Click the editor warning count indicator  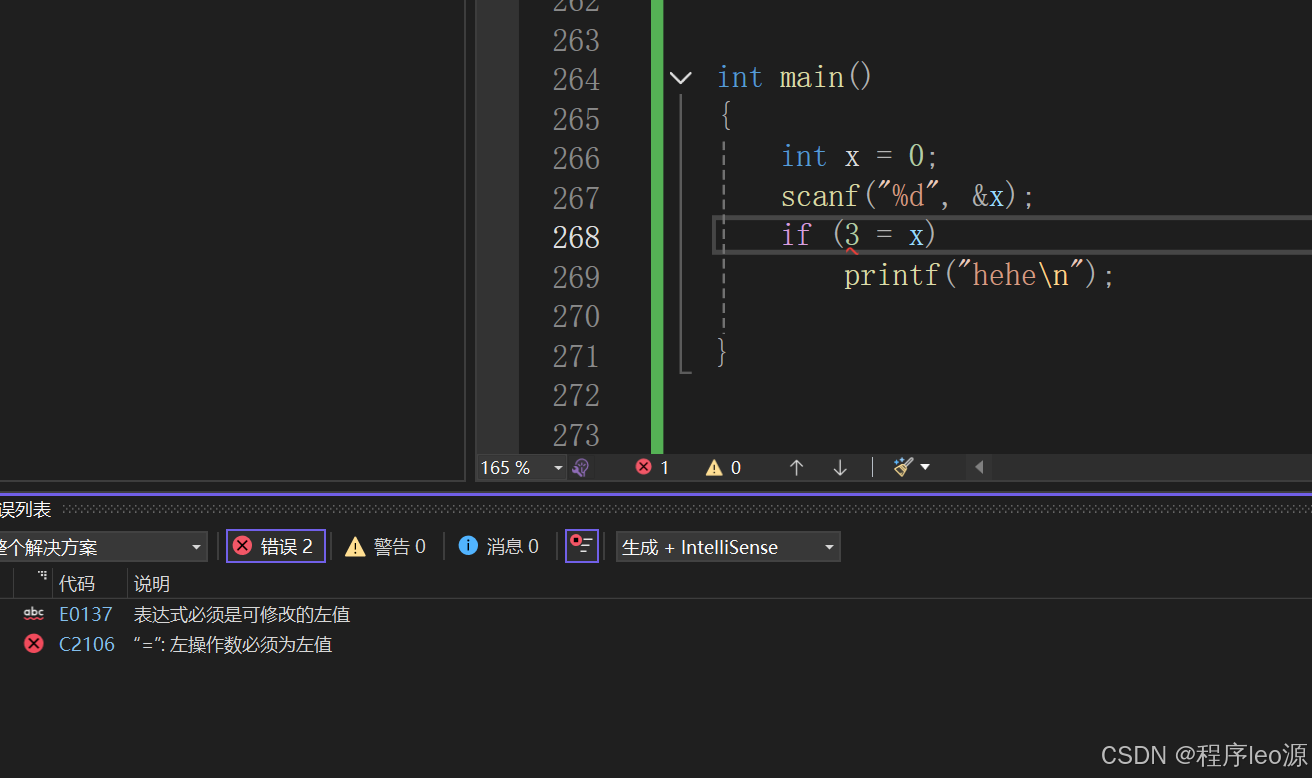(723, 467)
